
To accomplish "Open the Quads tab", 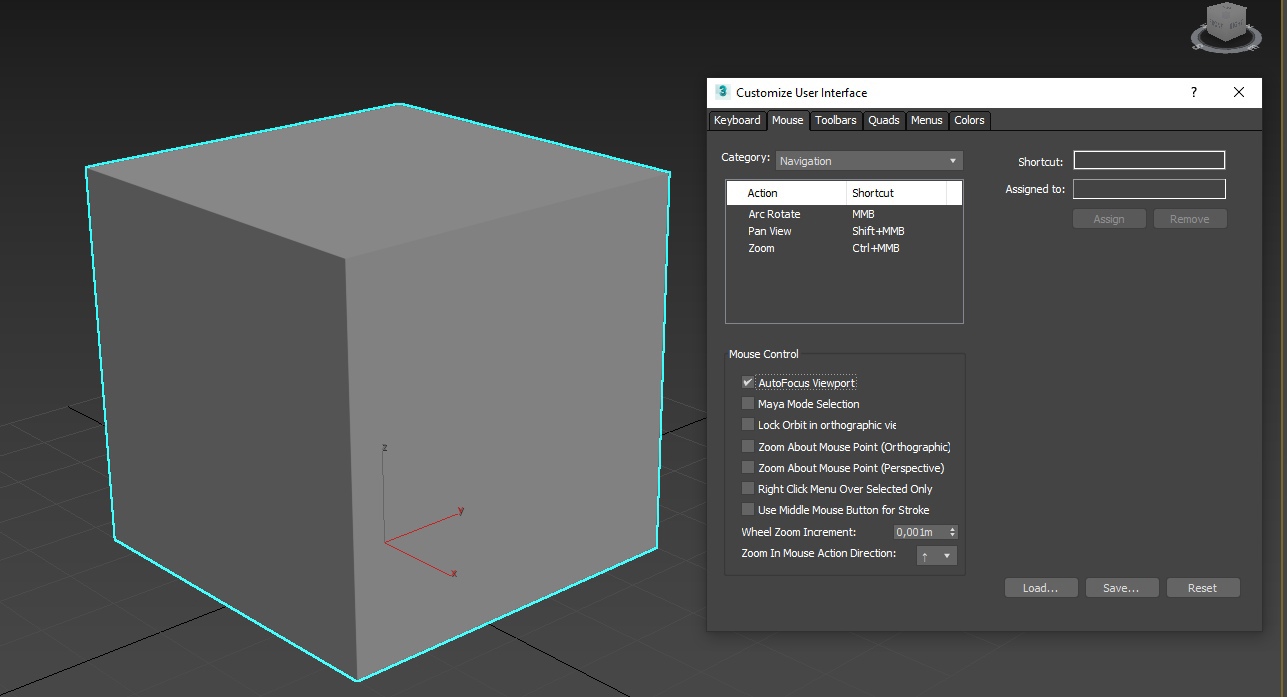I will coord(884,120).
